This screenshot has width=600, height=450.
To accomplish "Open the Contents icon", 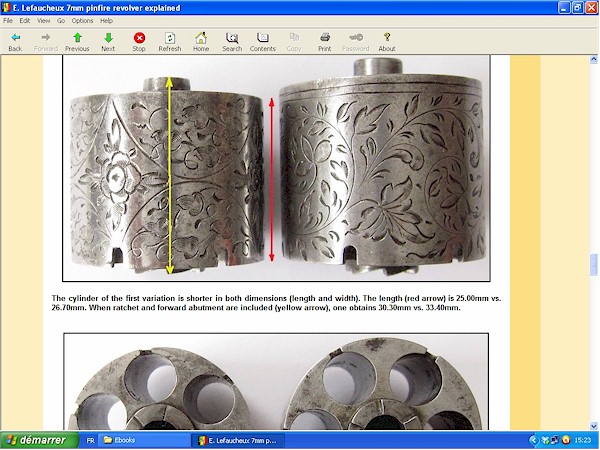I will [x=263, y=38].
